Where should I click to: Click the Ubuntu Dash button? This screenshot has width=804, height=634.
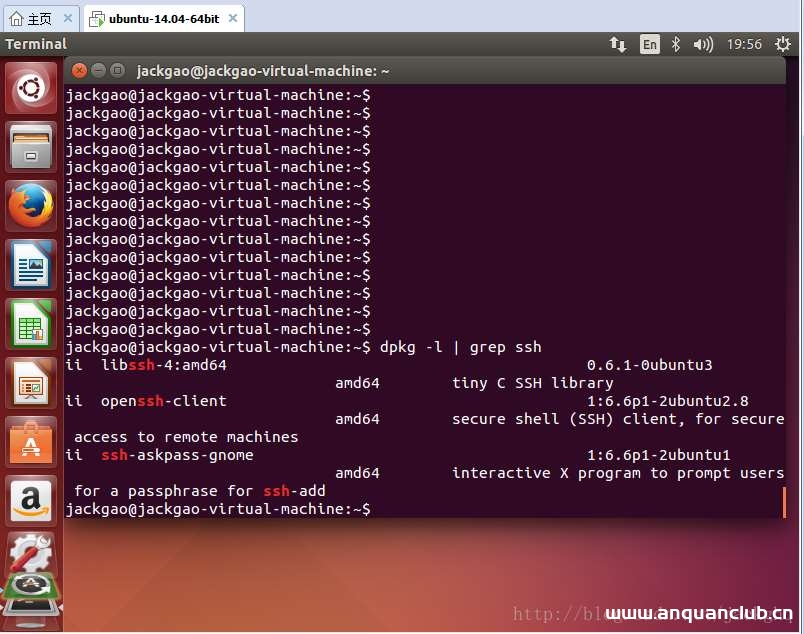pos(30,88)
